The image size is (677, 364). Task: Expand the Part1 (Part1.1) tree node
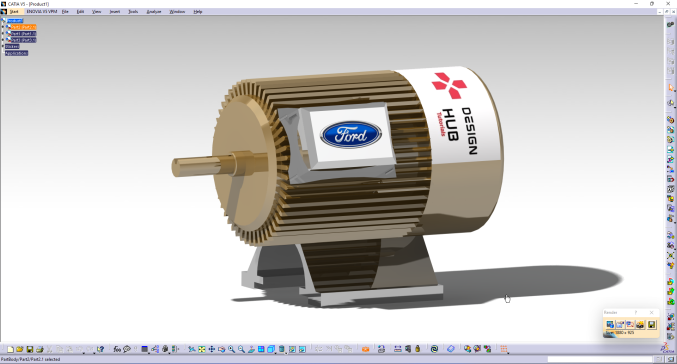pos(3,33)
